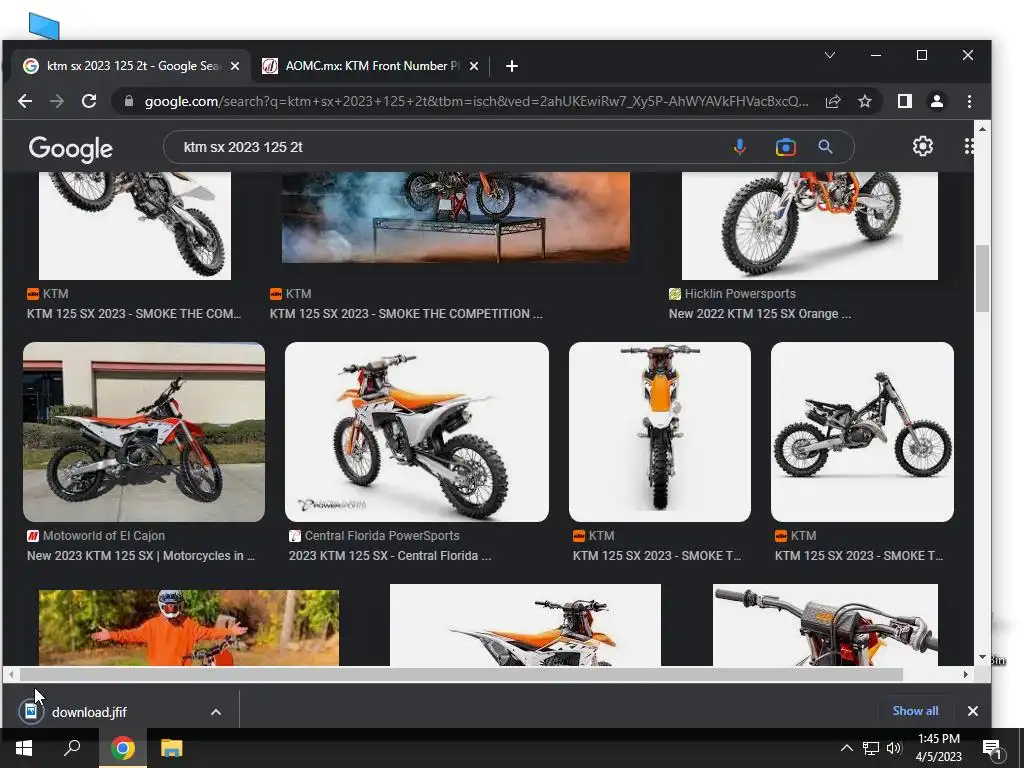Switch to the AOMC.mx KTM Front Number tab

[371, 66]
